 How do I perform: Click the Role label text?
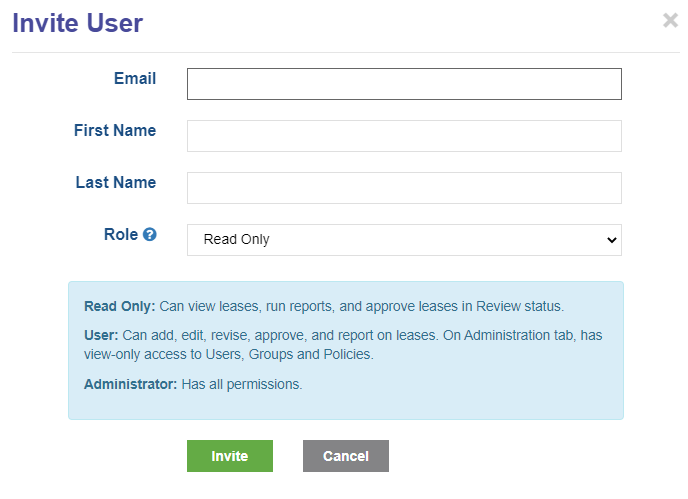(x=121, y=234)
